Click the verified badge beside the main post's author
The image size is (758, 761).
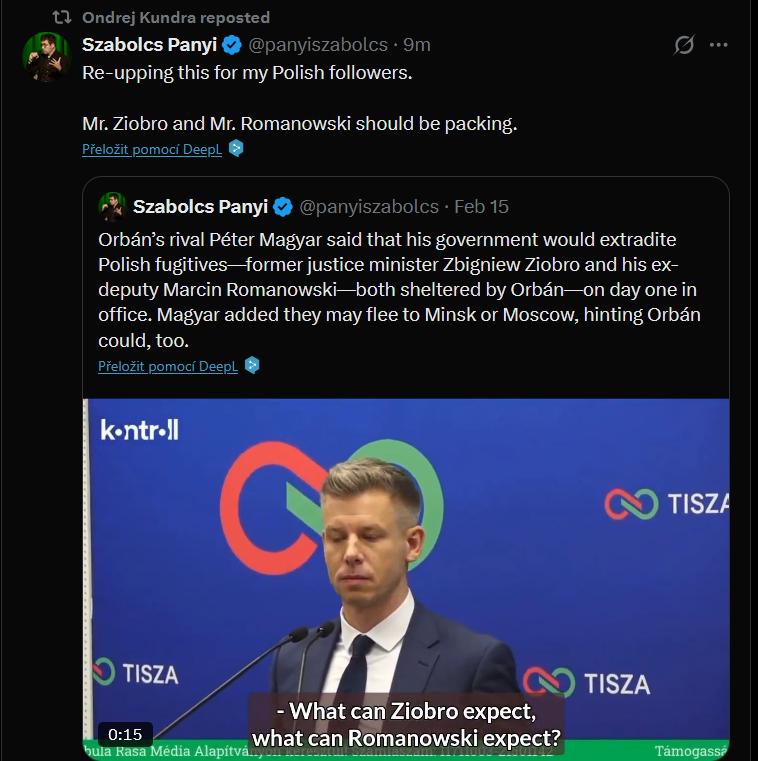231,45
